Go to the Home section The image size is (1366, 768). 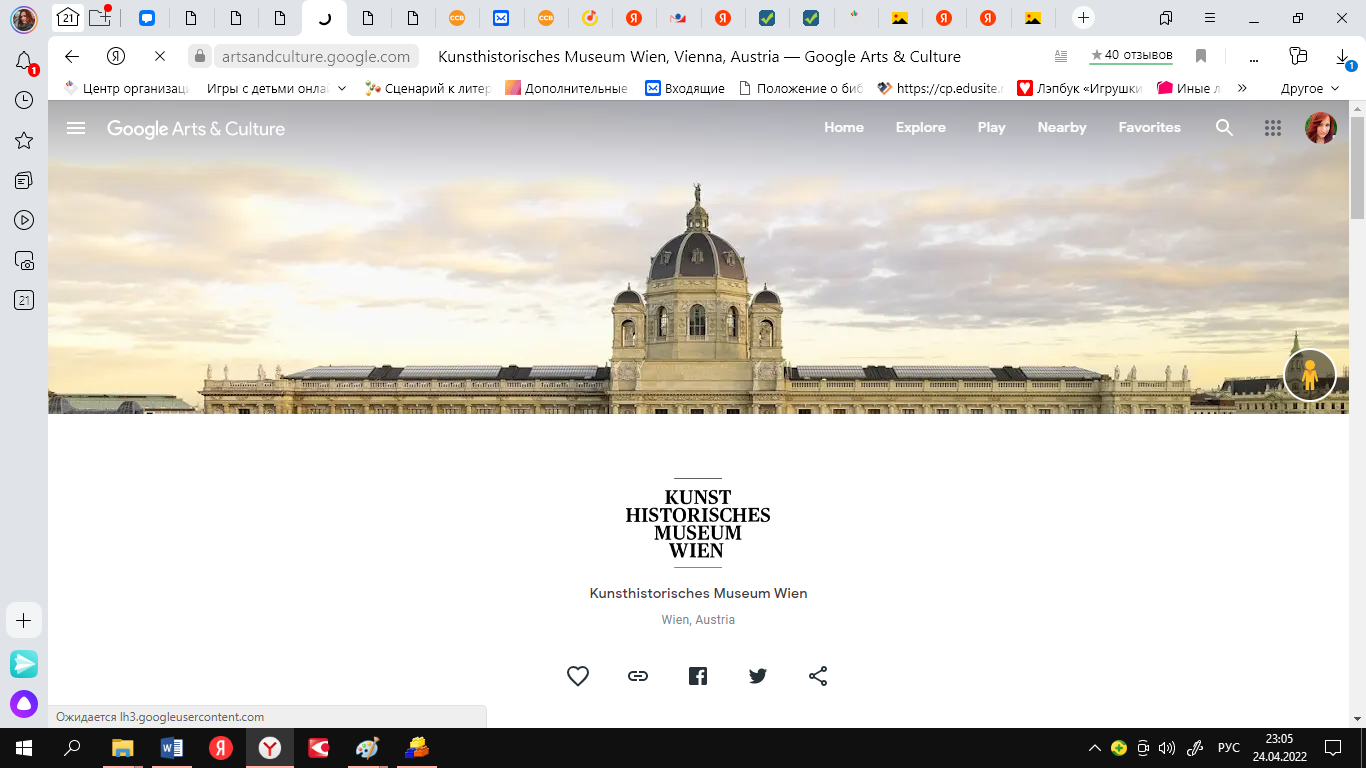pyautogui.click(x=844, y=127)
